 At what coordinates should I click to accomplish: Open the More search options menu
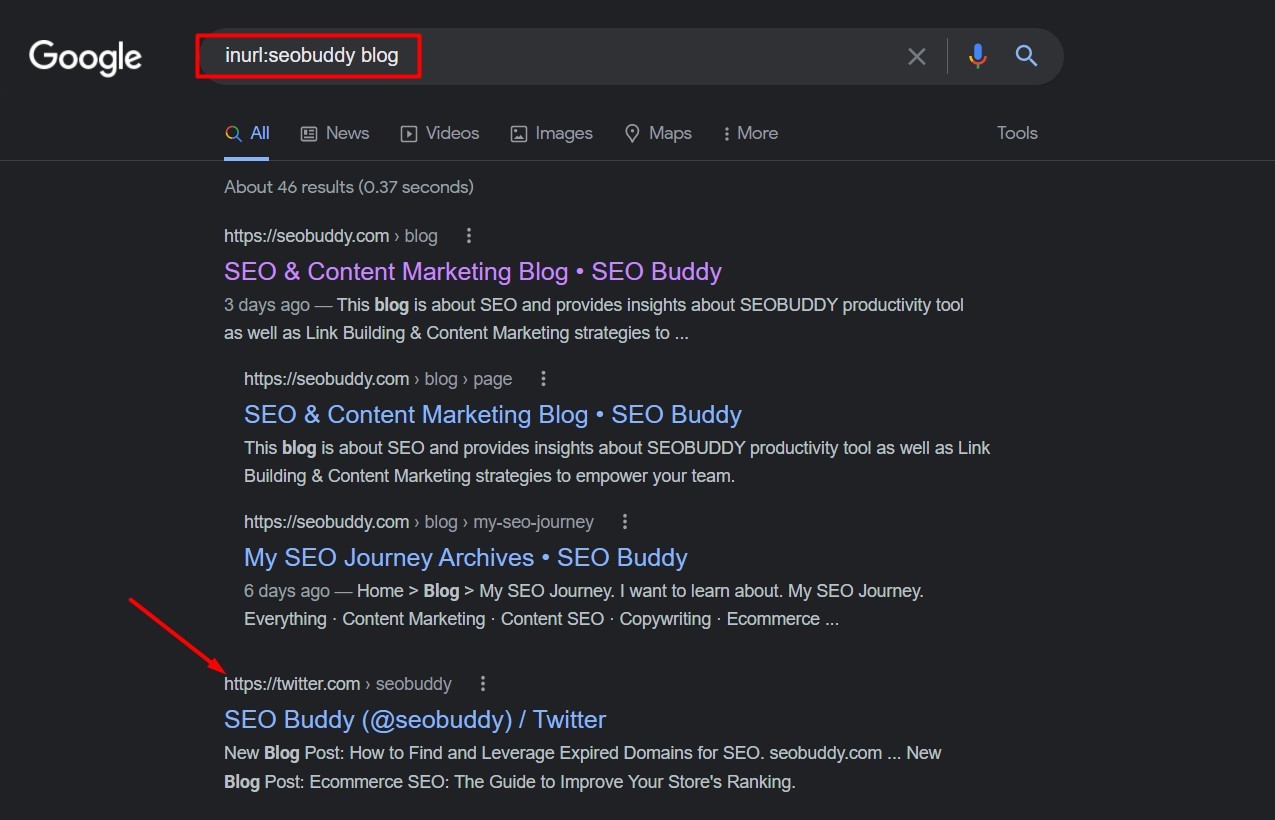(750, 133)
